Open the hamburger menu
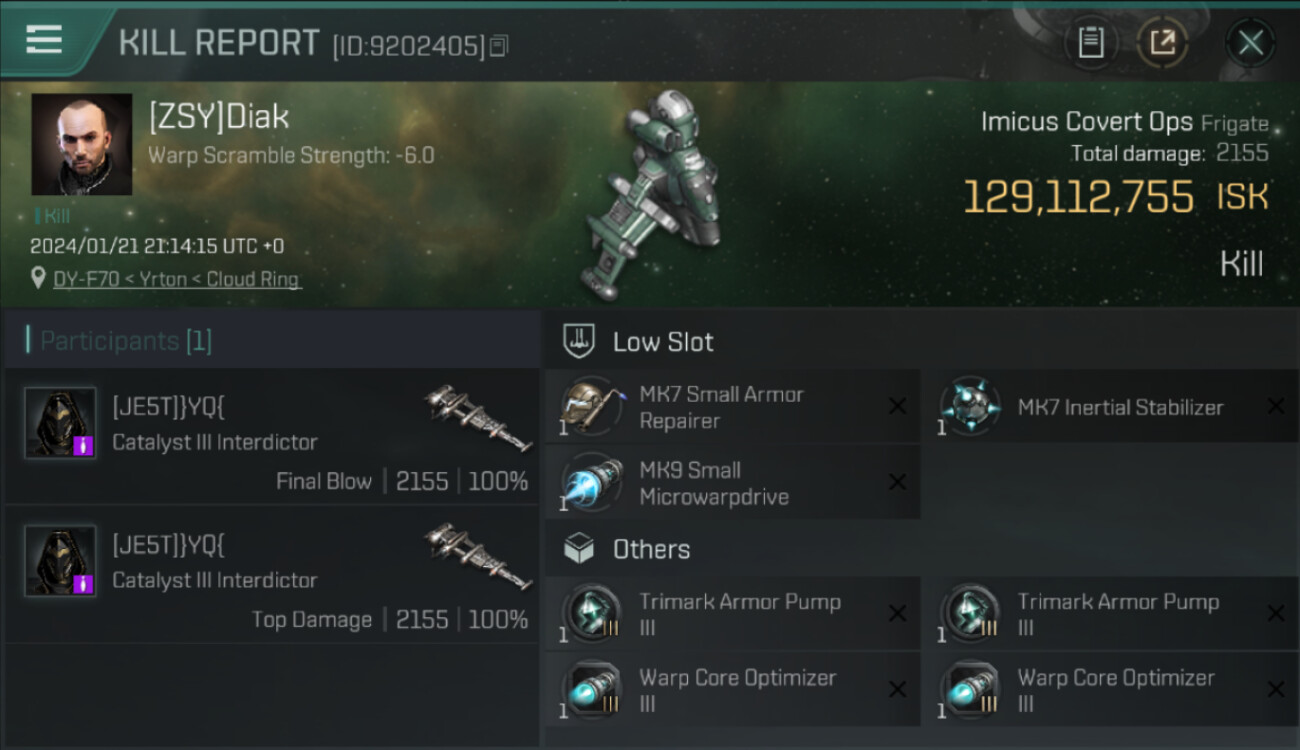1300x750 pixels. 45,39
